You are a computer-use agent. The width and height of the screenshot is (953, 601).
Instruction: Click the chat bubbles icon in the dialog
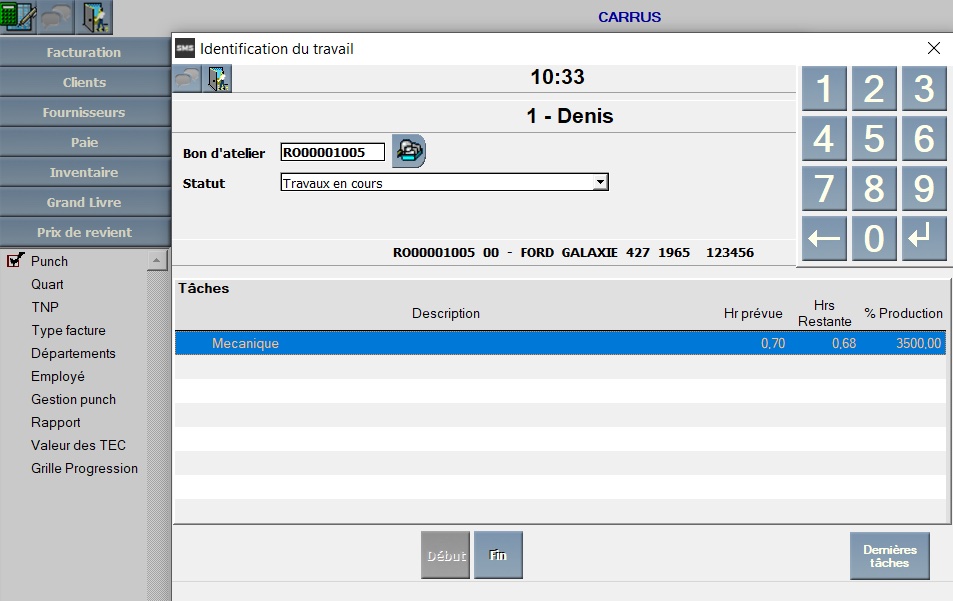pyautogui.click(x=187, y=79)
